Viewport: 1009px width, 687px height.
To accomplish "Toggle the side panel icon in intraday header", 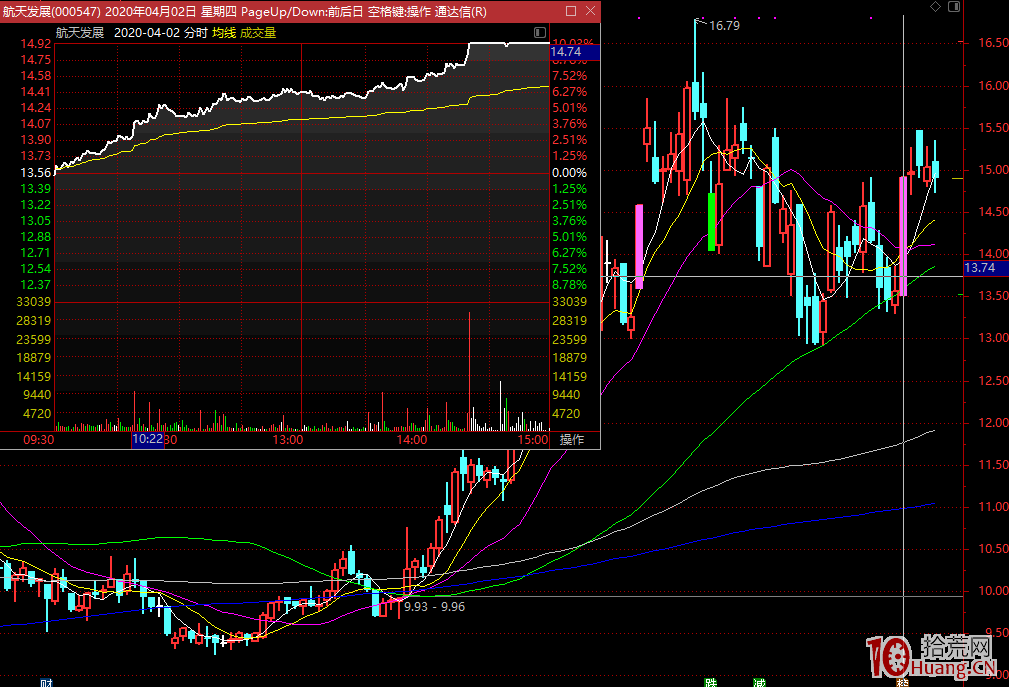I will click(x=541, y=32).
